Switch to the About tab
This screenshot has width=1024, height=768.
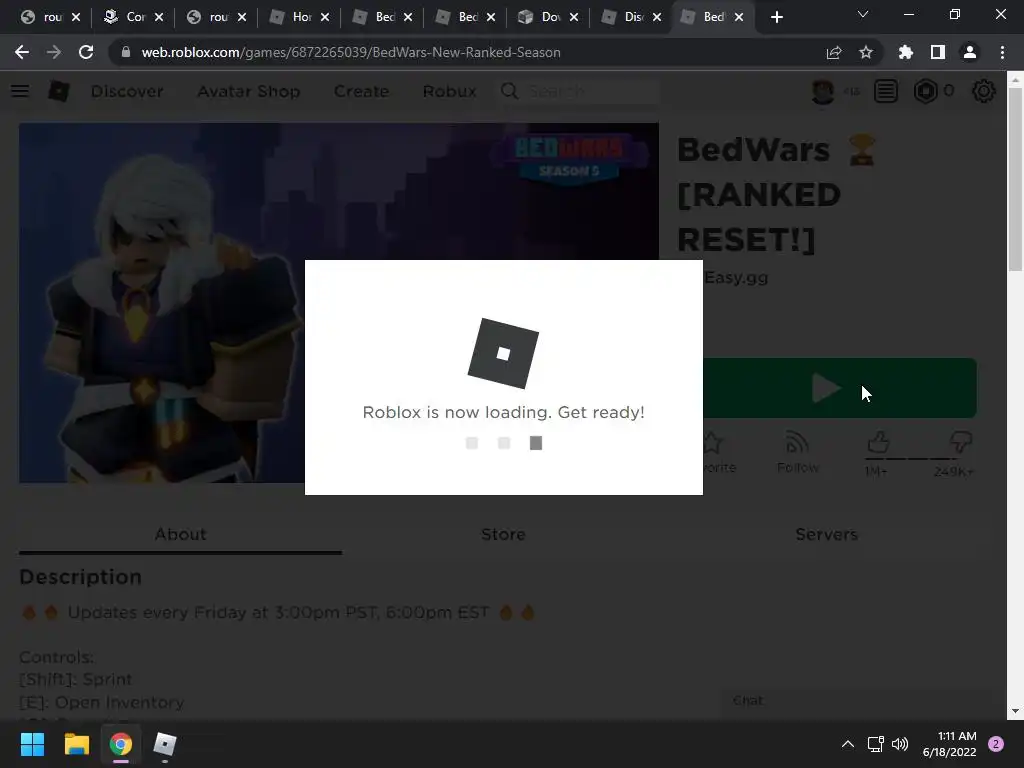click(180, 534)
